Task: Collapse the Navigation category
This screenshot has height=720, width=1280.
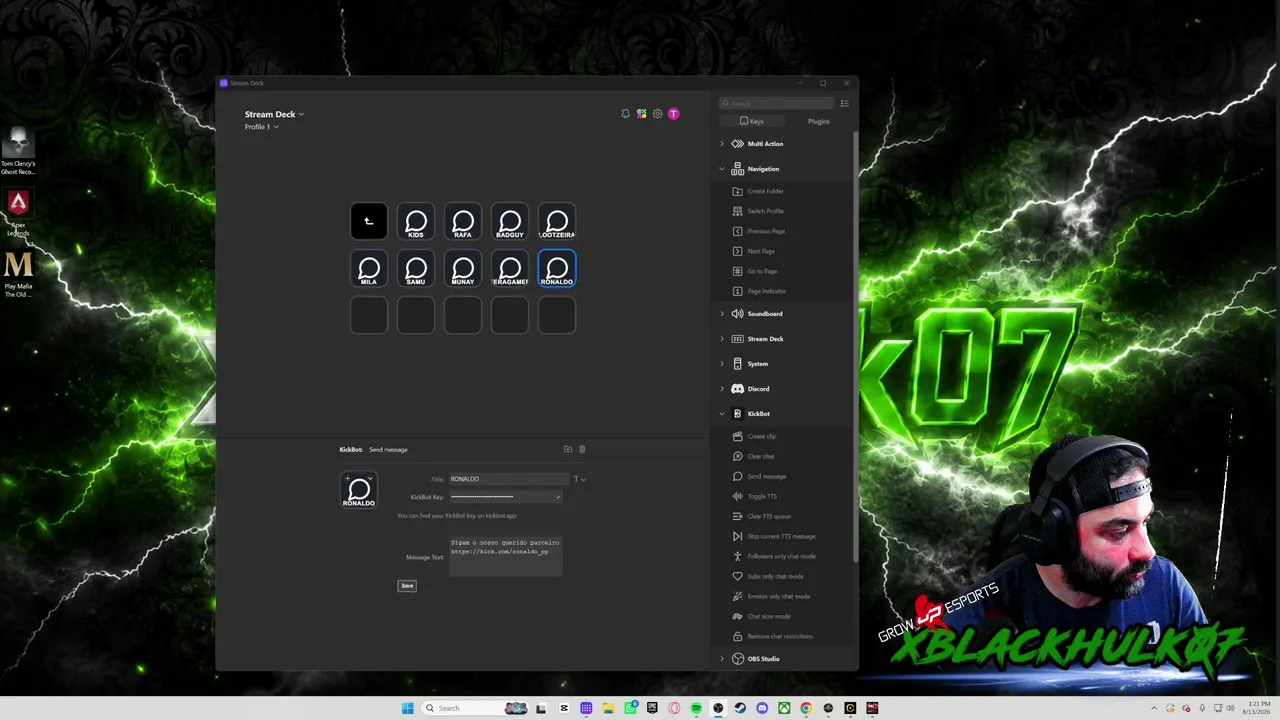Action: (x=722, y=169)
